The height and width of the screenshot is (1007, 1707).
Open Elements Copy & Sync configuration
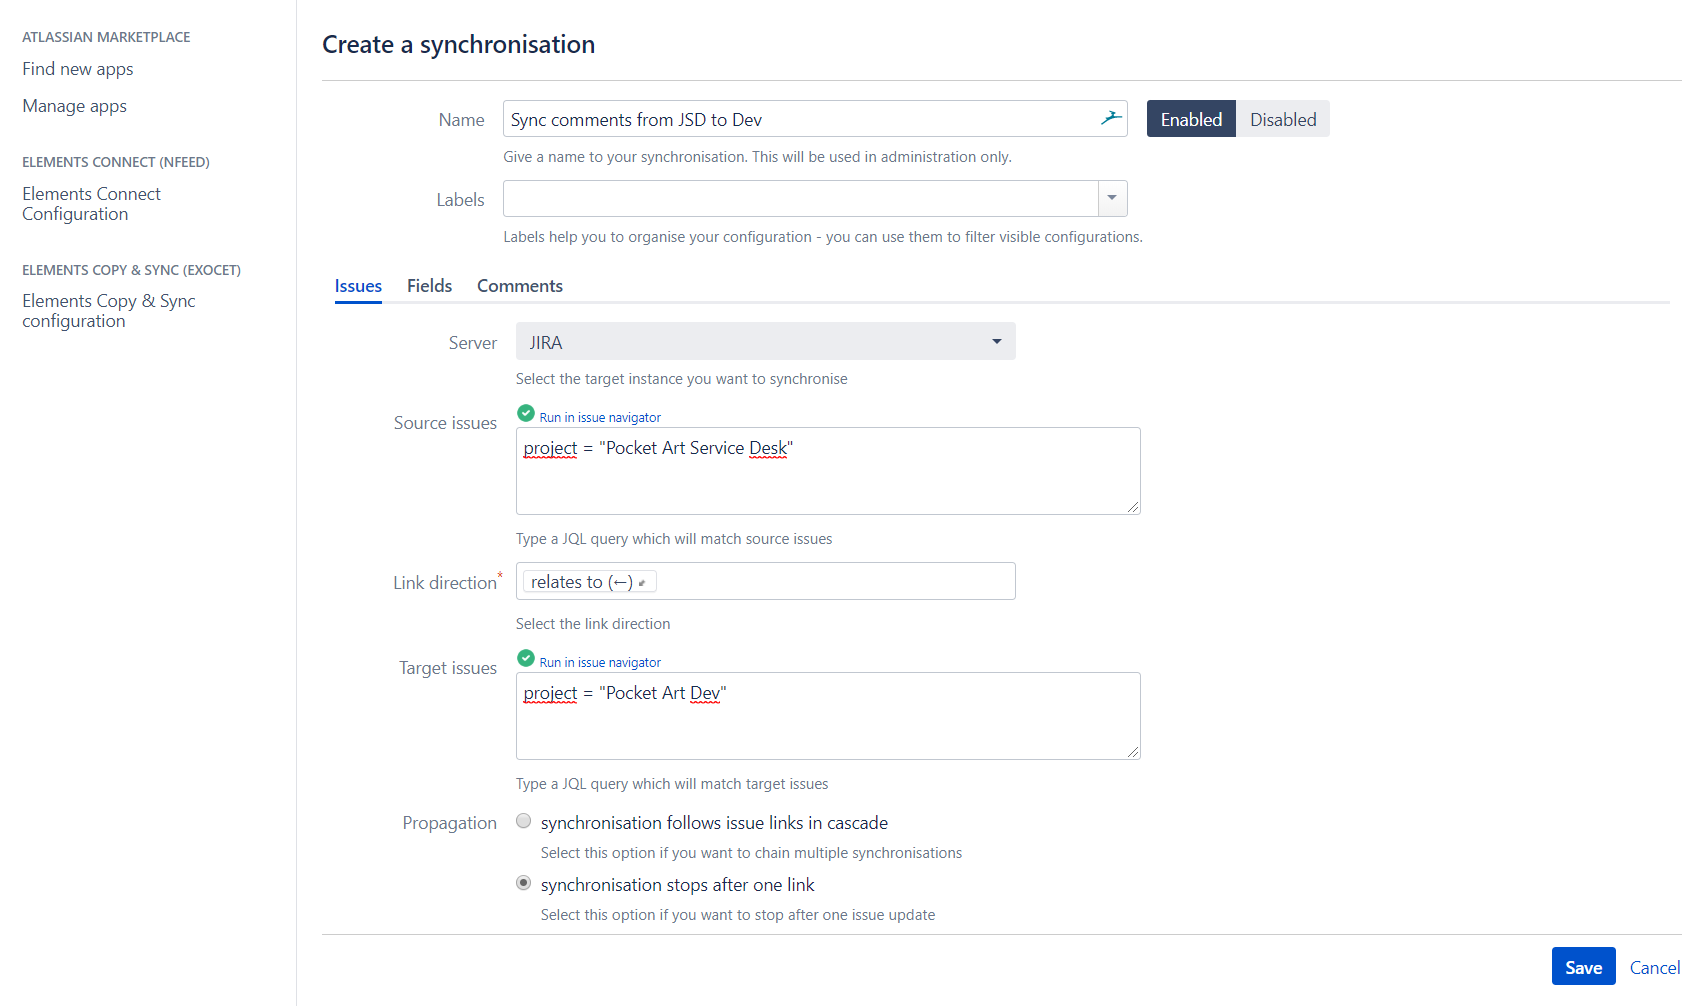coord(108,310)
